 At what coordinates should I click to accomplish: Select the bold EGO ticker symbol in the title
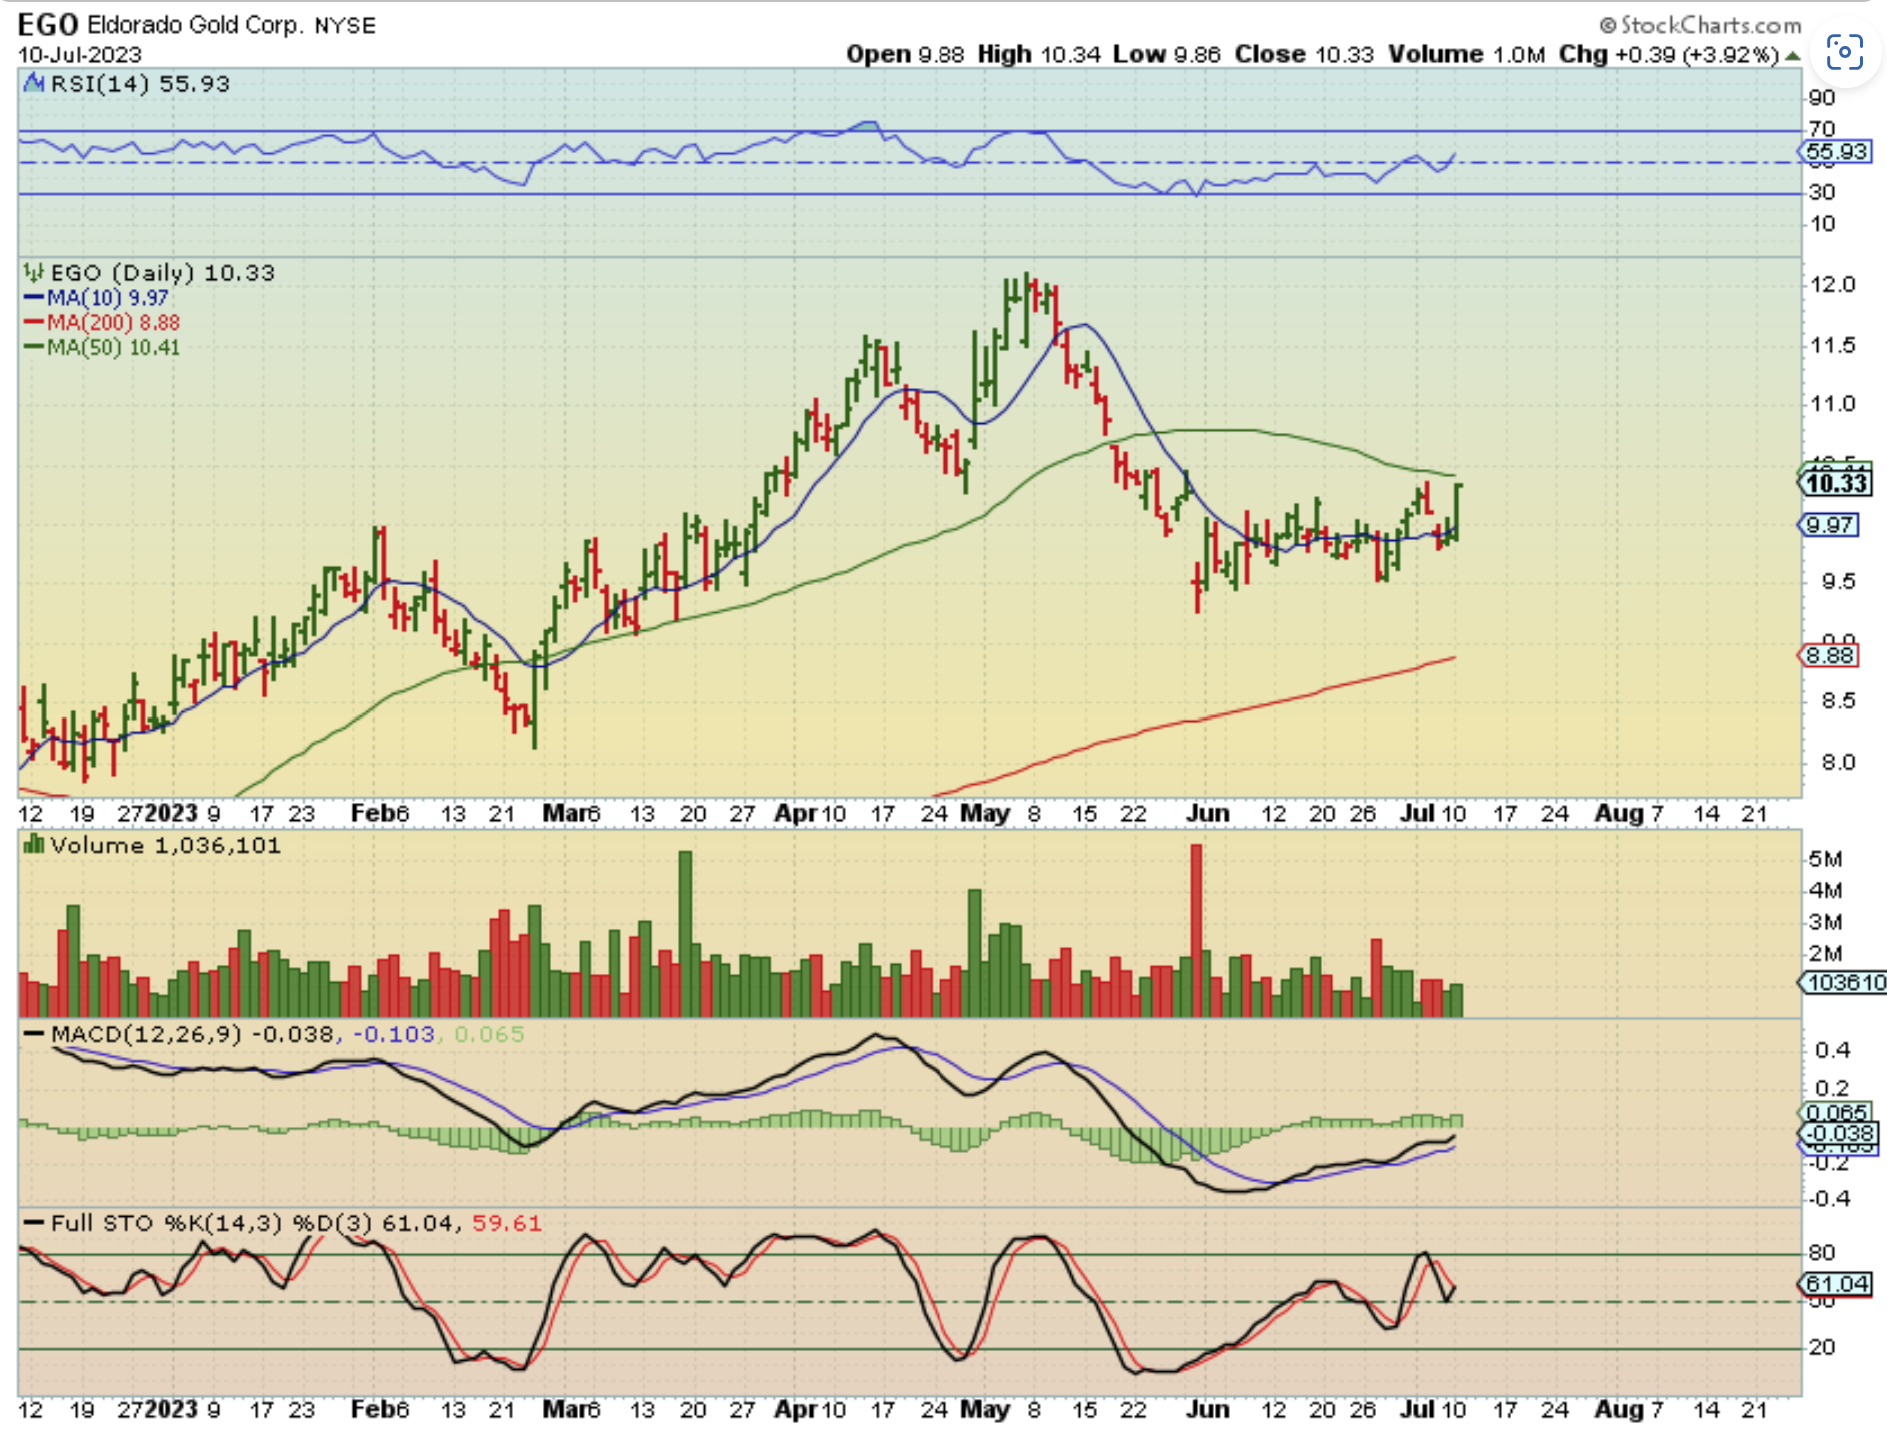[49, 24]
